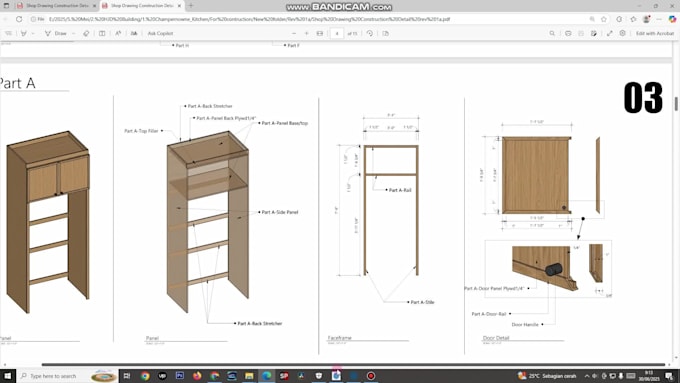Screen dimensions: 680x383
Task: Open PDF settings gear icon
Action: [622, 33]
